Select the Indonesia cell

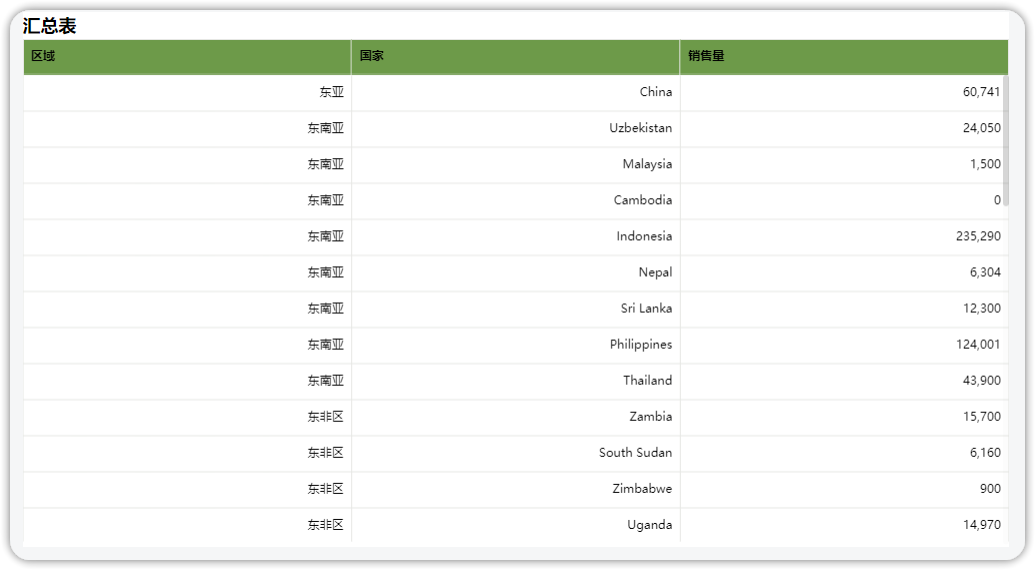[516, 237]
